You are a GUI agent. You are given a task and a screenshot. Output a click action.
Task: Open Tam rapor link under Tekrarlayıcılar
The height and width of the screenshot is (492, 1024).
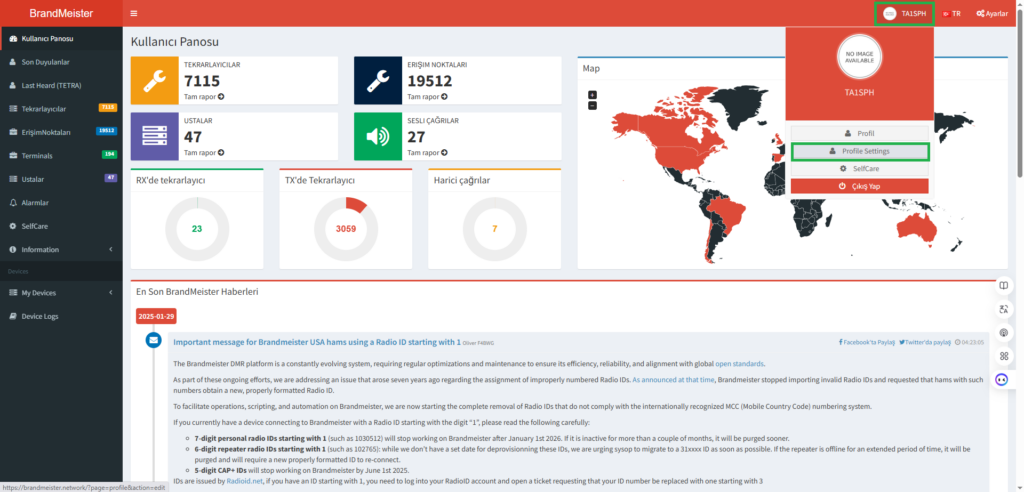click(x=204, y=97)
